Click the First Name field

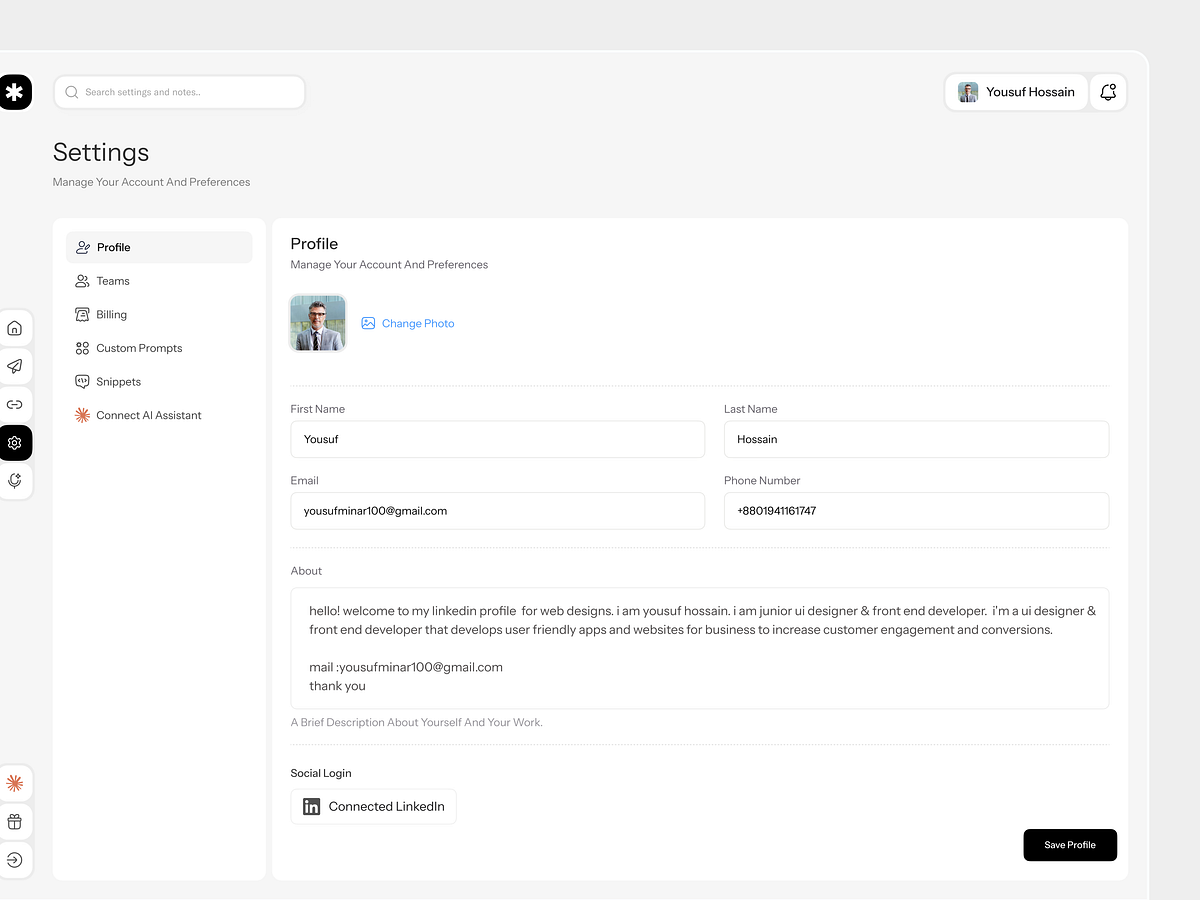[x=498, y=439]
